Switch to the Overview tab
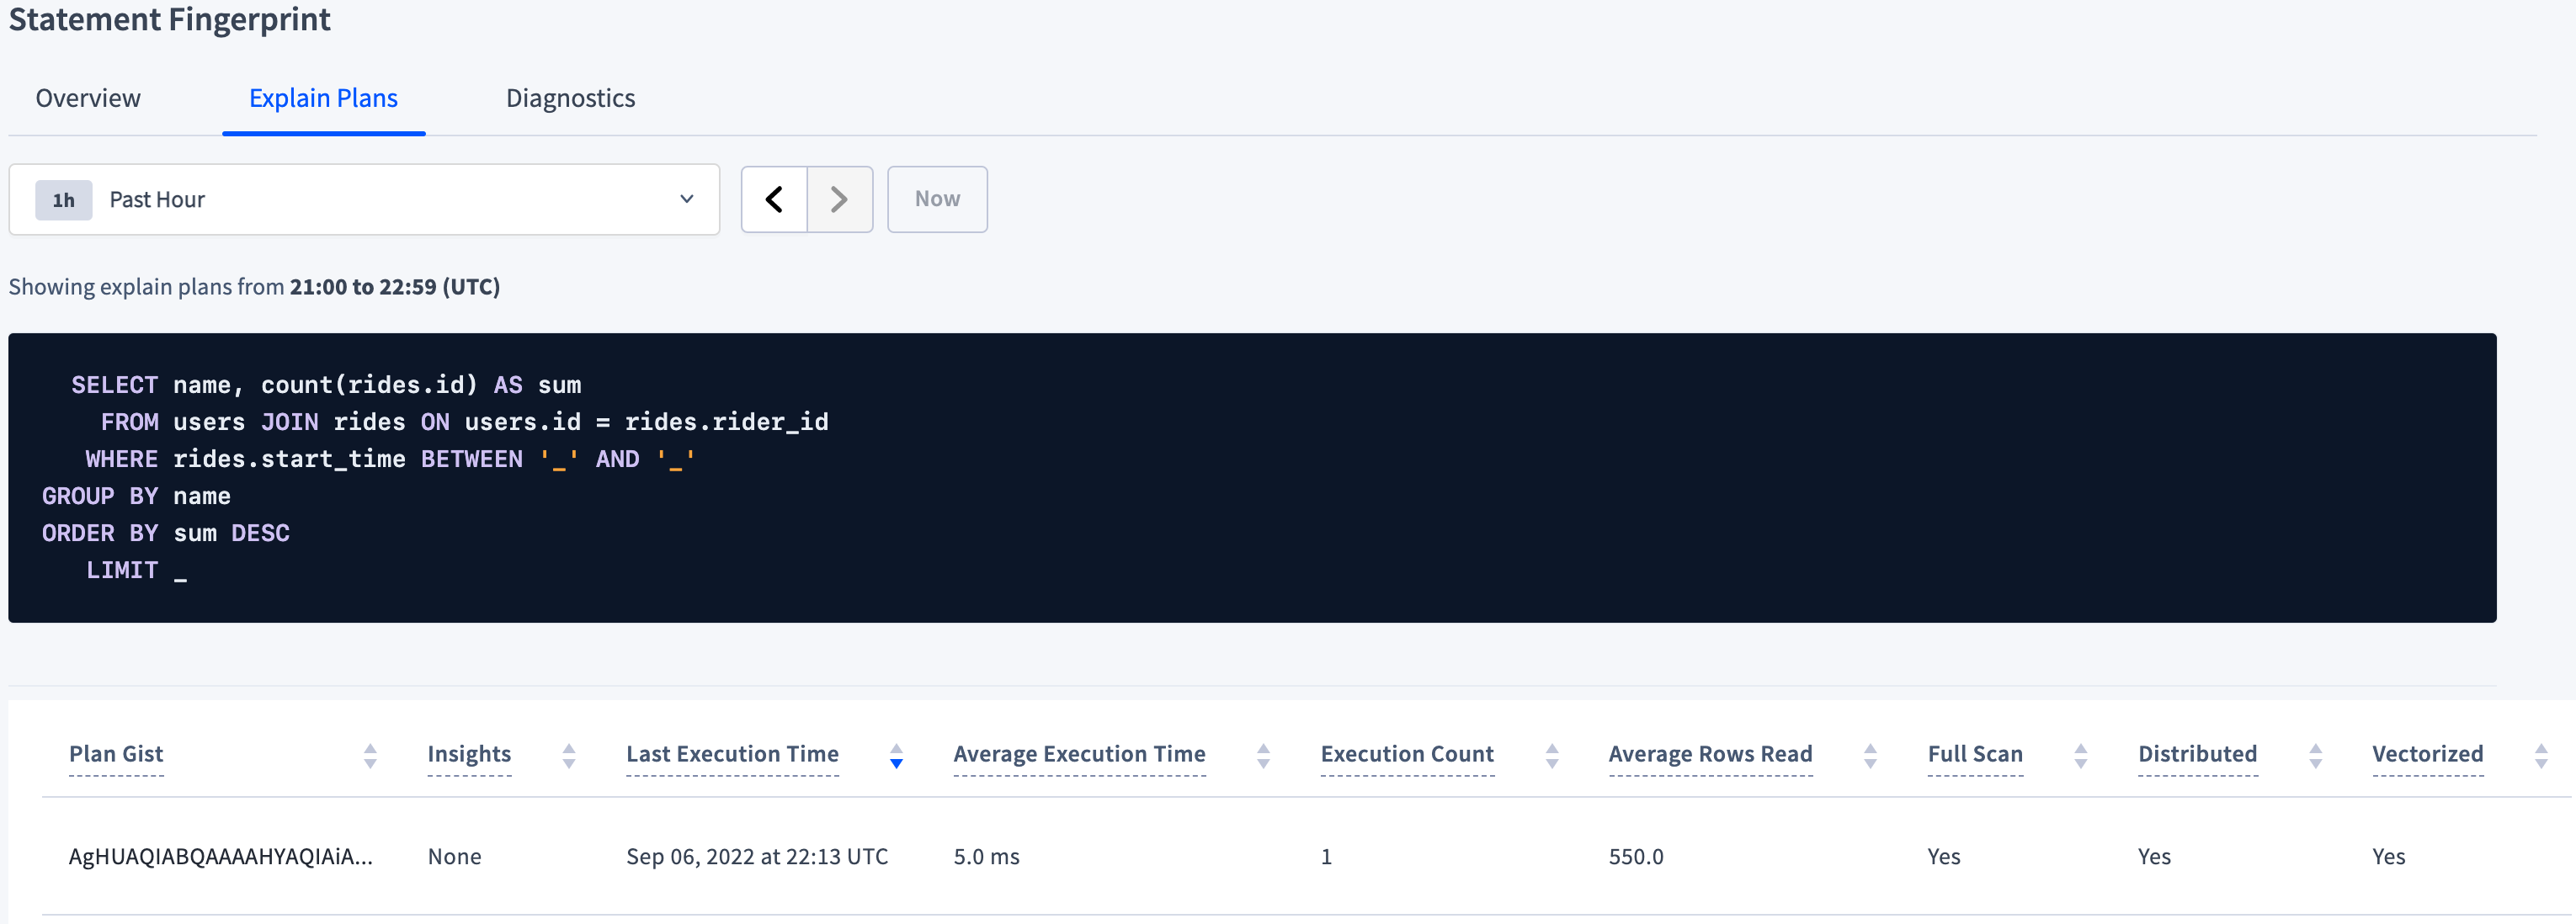 pos(88,98)
